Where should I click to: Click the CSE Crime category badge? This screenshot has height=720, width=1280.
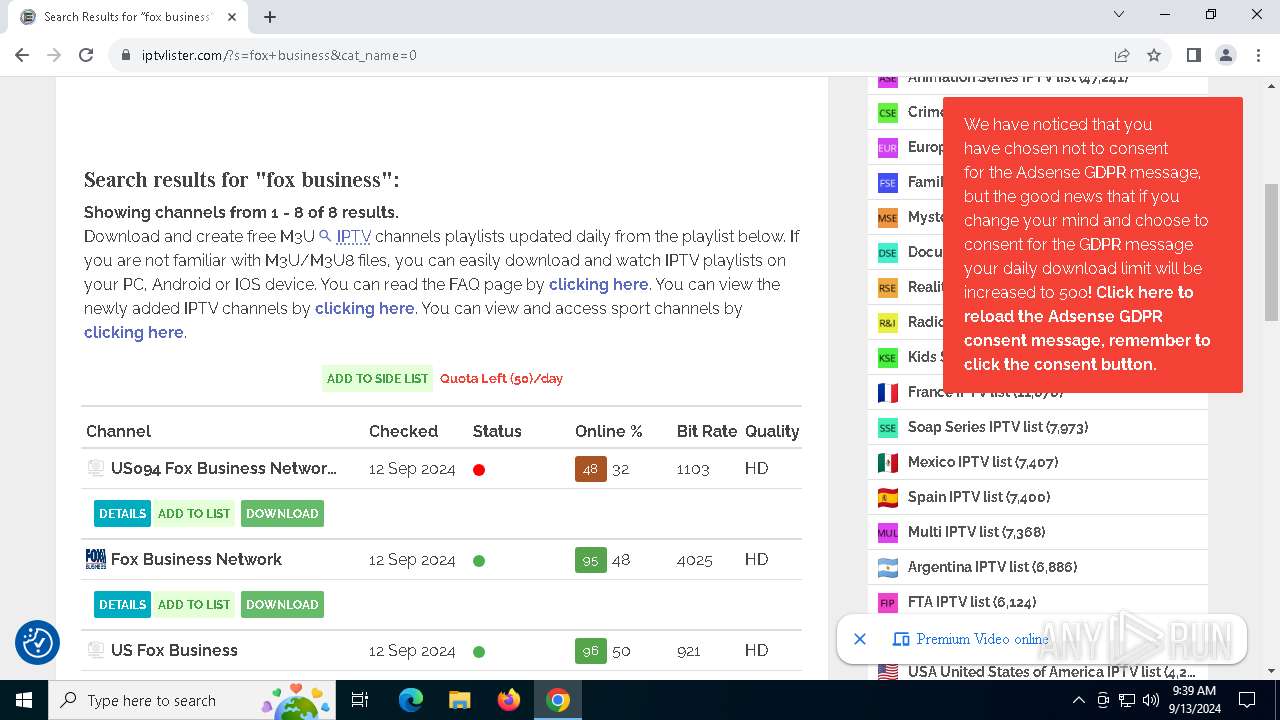click(x=887, y=113)
